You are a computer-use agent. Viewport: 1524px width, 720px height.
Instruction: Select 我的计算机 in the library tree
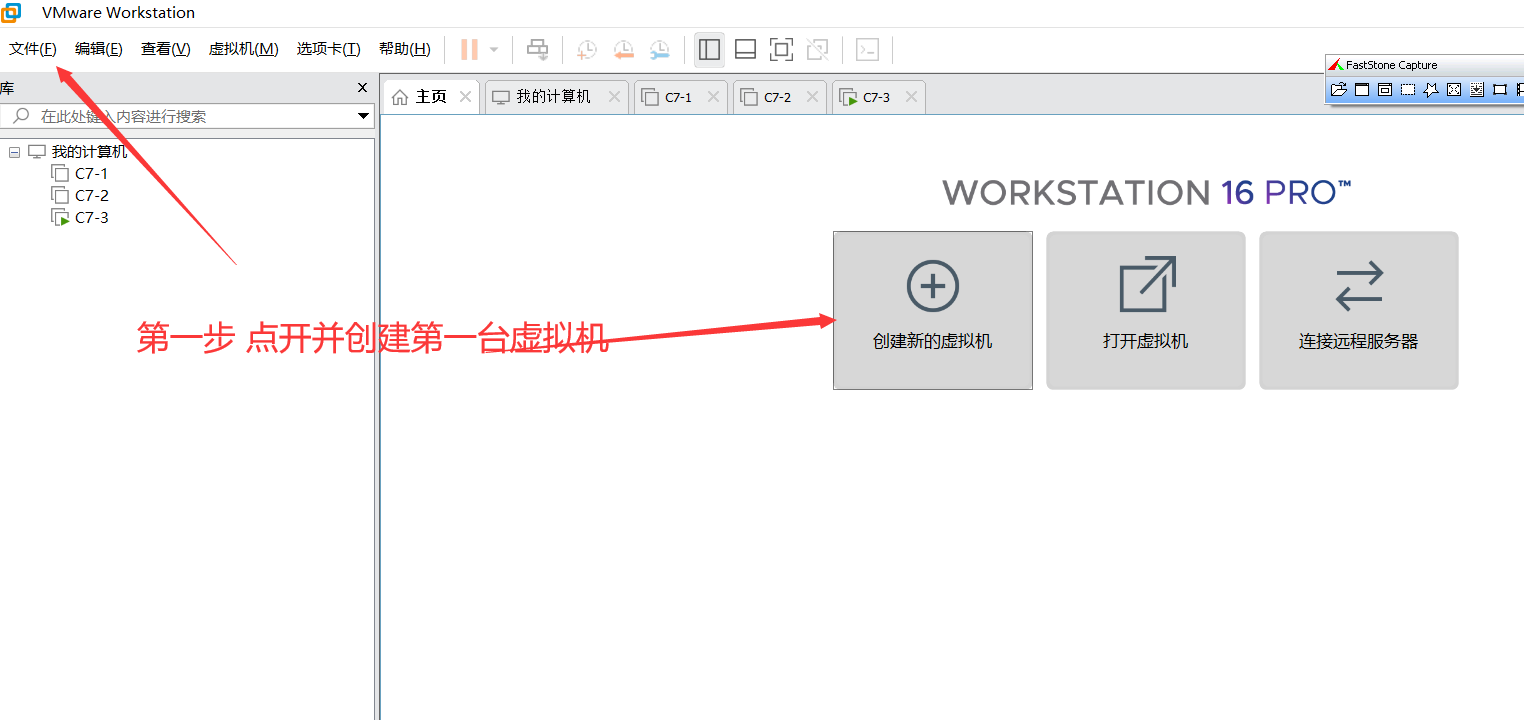pyautogui.click(x=89, y=152)
